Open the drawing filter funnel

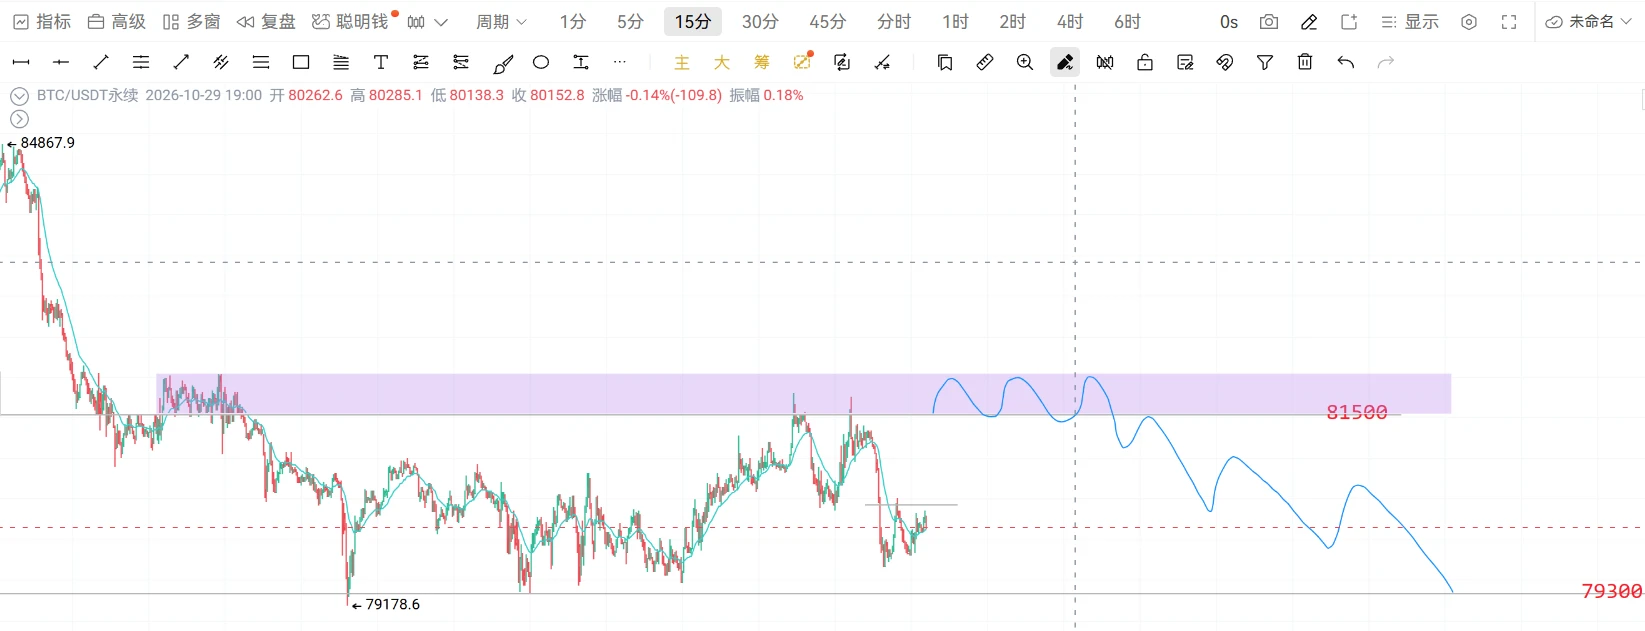tap(1265, 62)
